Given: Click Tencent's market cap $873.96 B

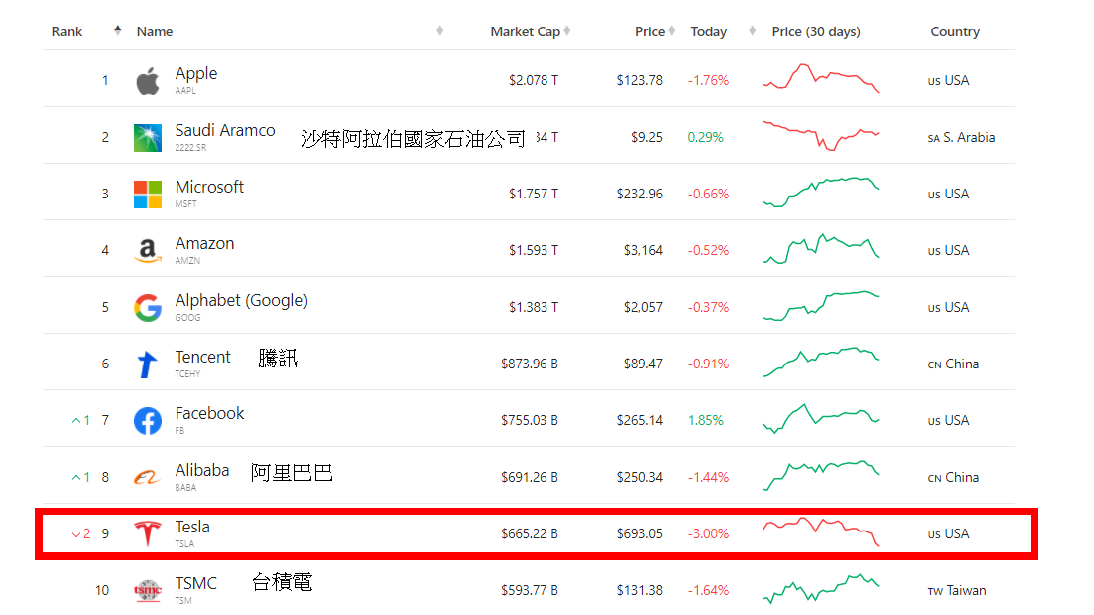Looking at the screenshot, I should [529, 364].
